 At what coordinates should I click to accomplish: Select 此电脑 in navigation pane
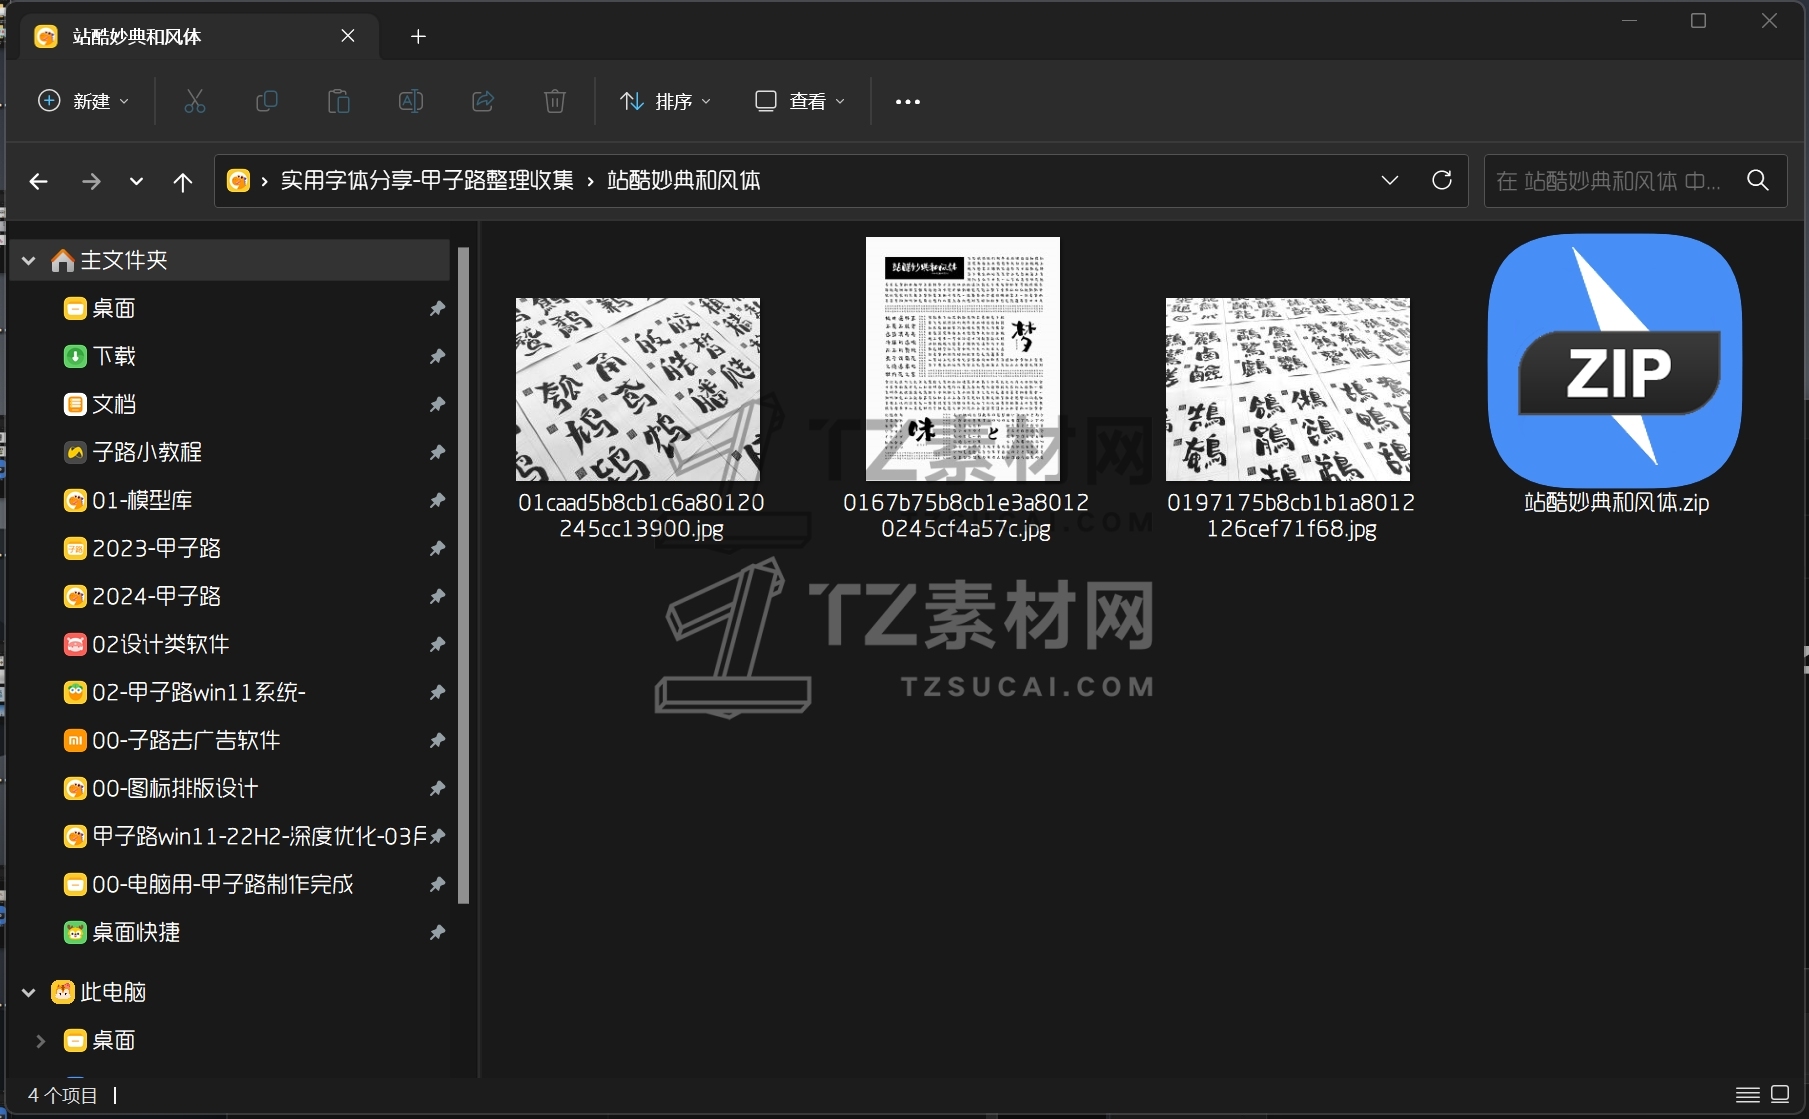(113, 992)
